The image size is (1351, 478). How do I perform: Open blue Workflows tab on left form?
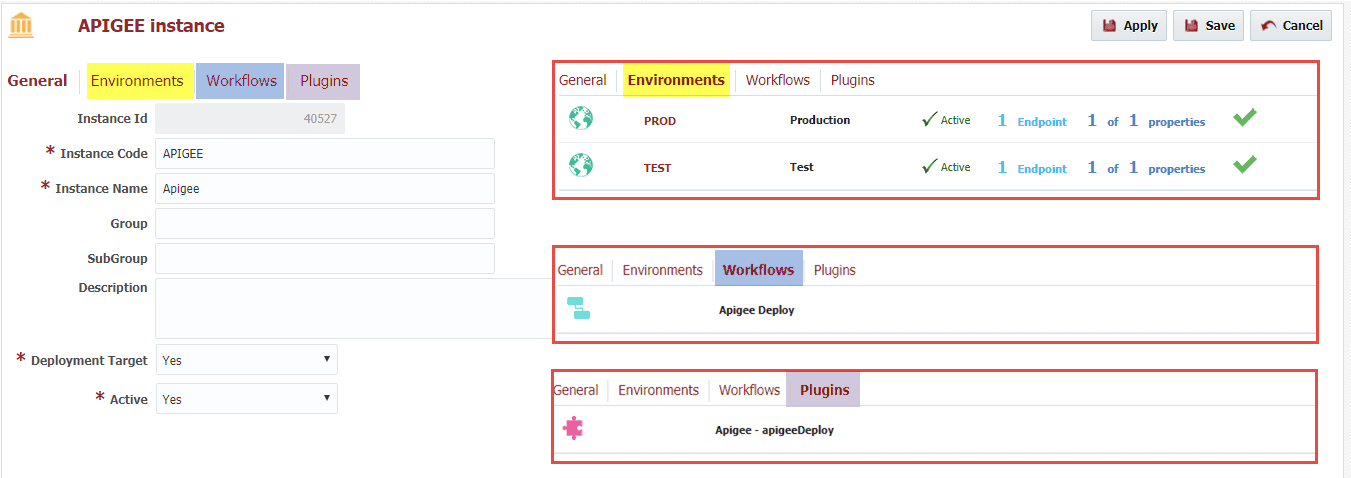click(x=241, y=81)
